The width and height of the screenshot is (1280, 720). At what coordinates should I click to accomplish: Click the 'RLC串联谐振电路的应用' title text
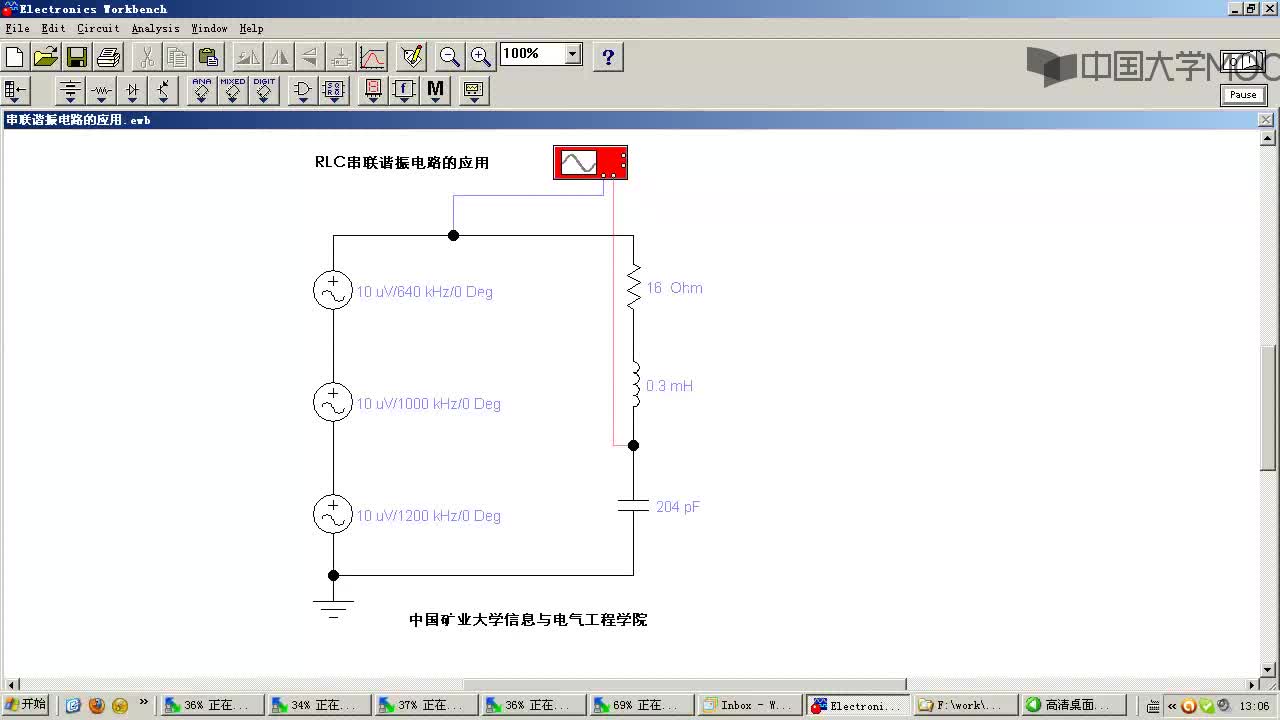(402, 162)
